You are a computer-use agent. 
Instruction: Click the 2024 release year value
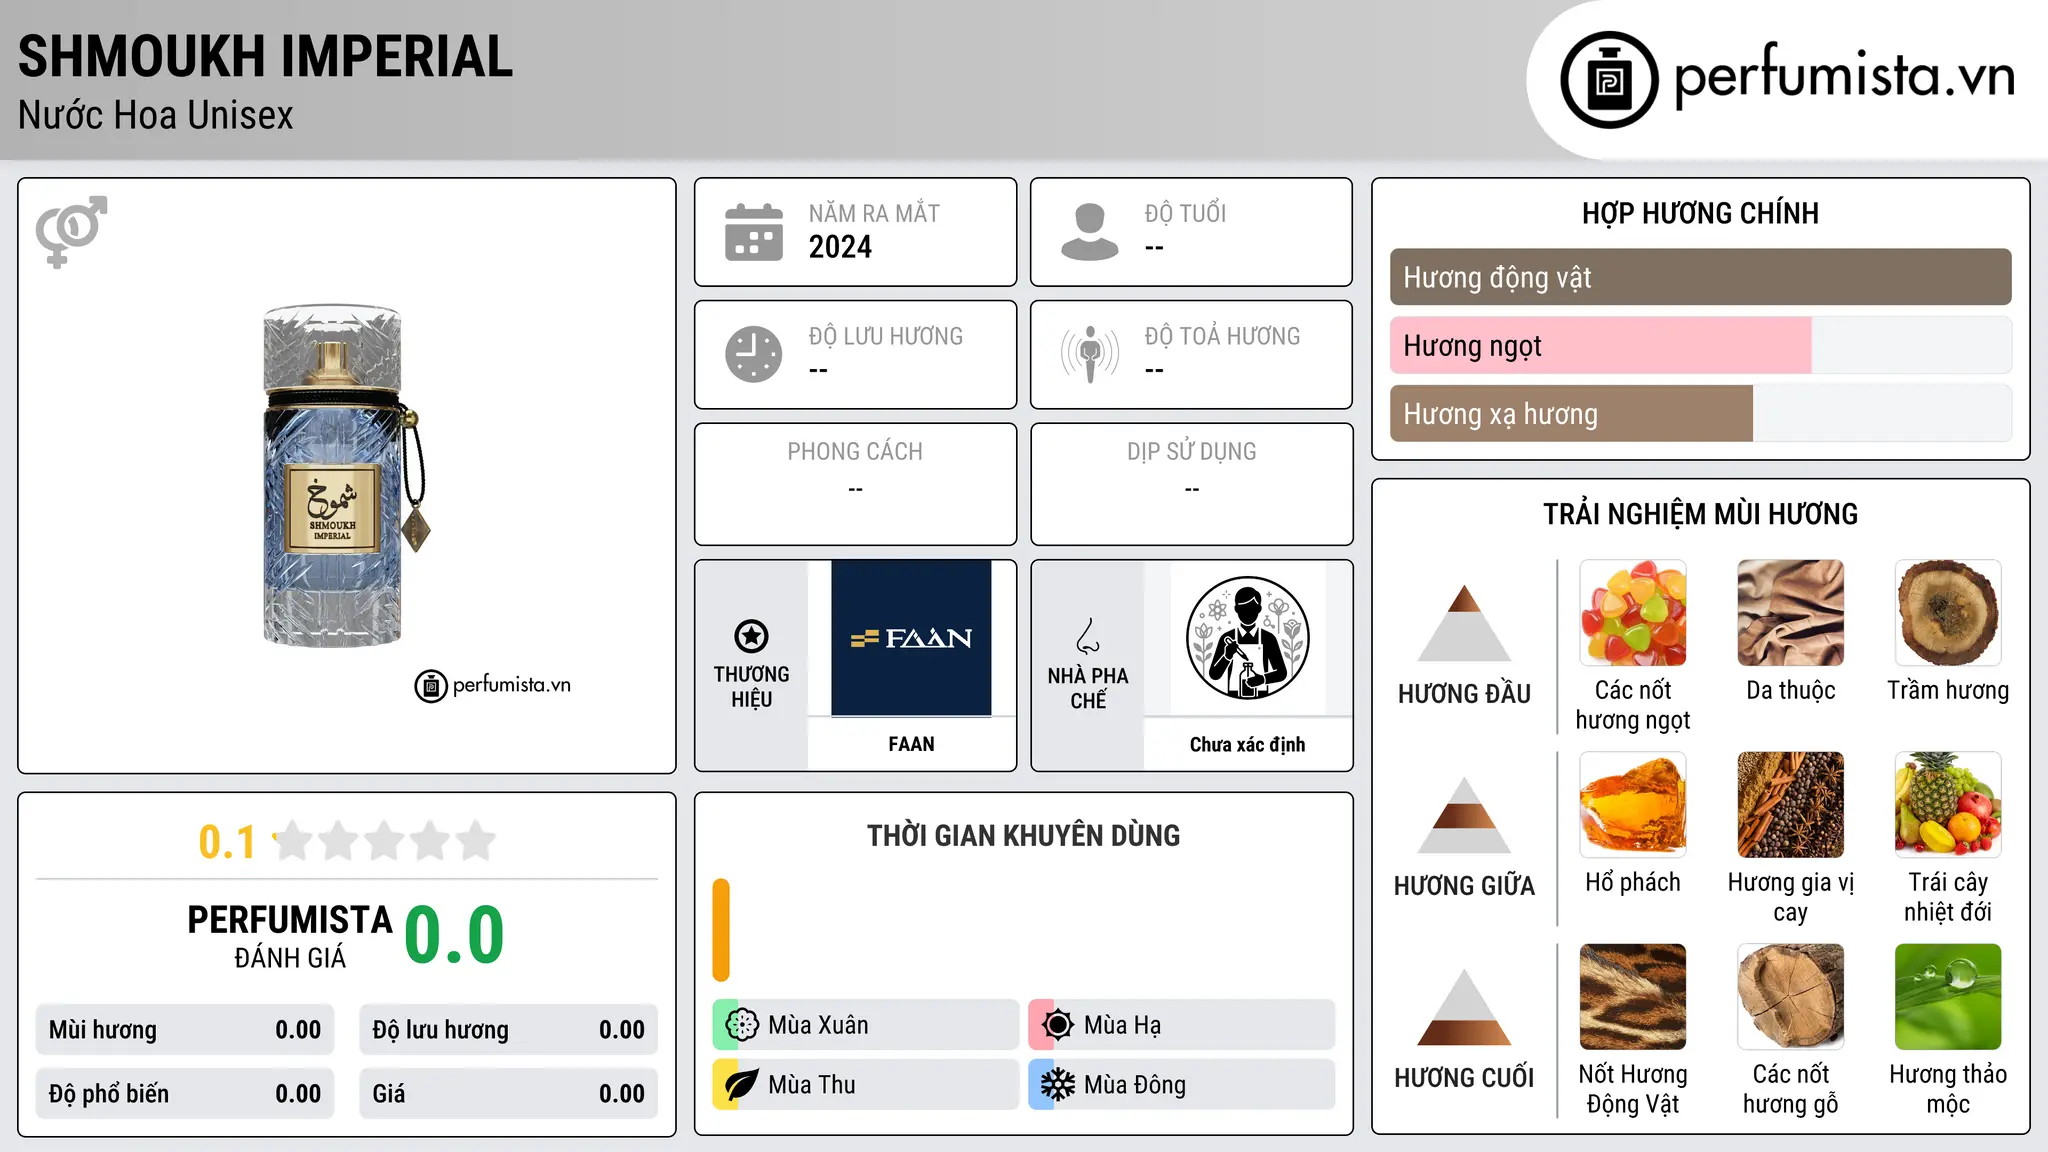(x=840, y=247)
